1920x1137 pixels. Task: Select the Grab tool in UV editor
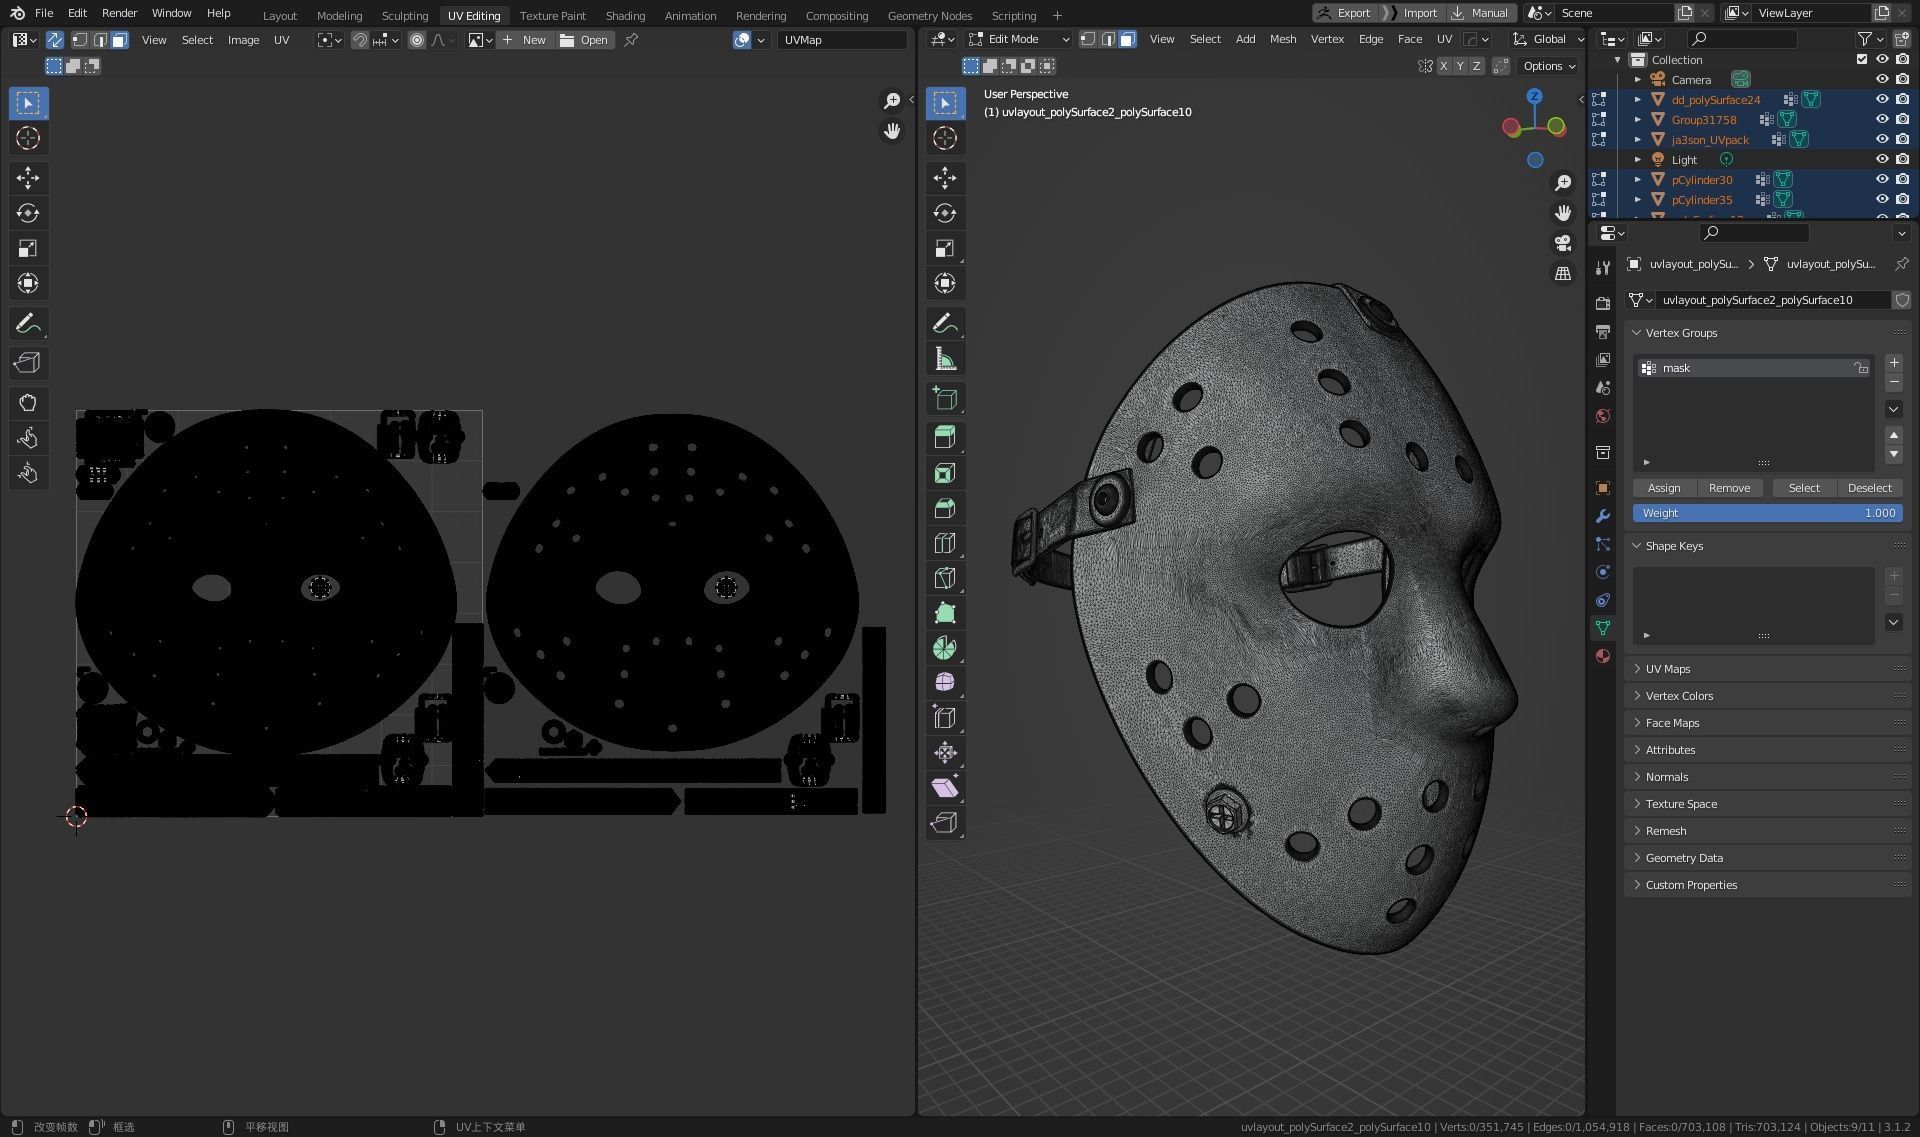[28, 403]
